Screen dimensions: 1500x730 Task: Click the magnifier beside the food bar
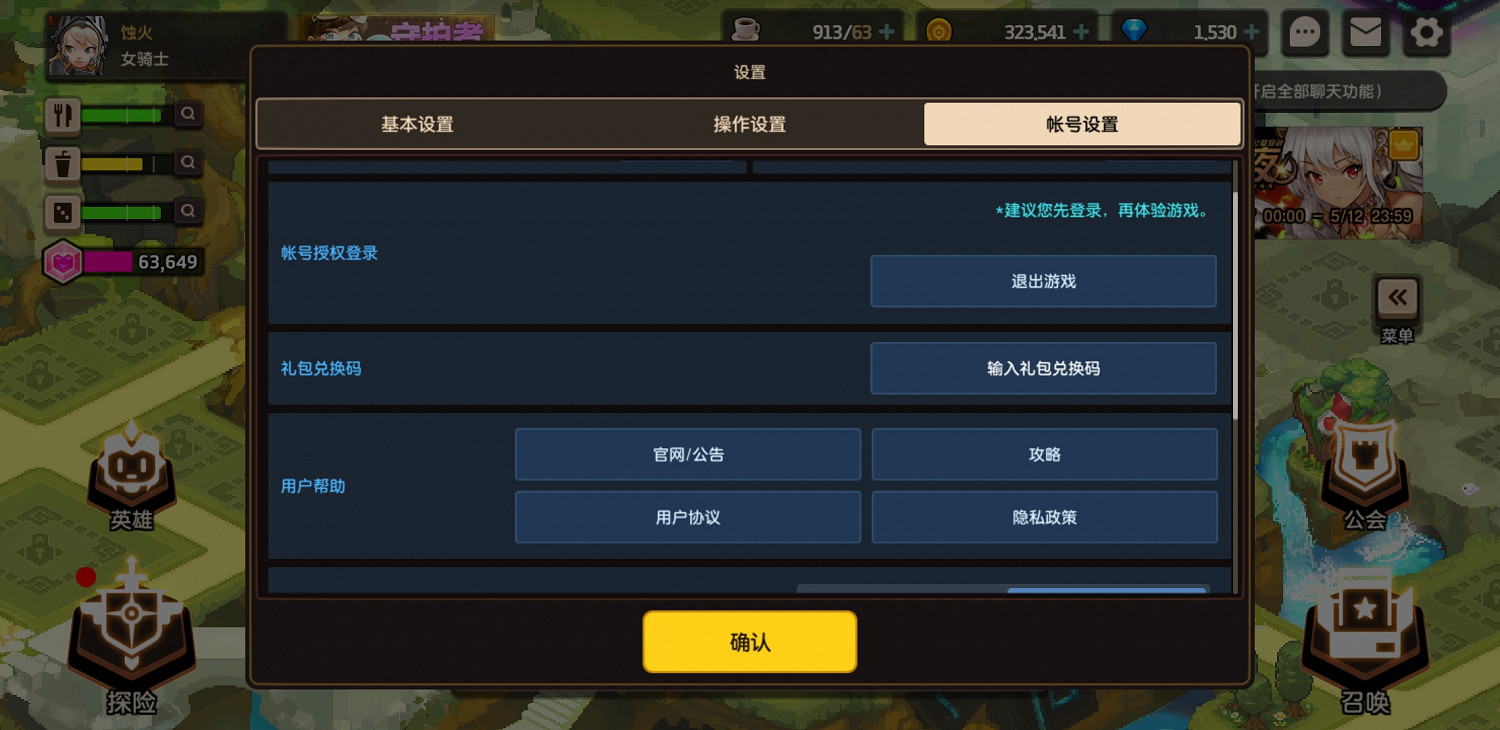[187, 115]
